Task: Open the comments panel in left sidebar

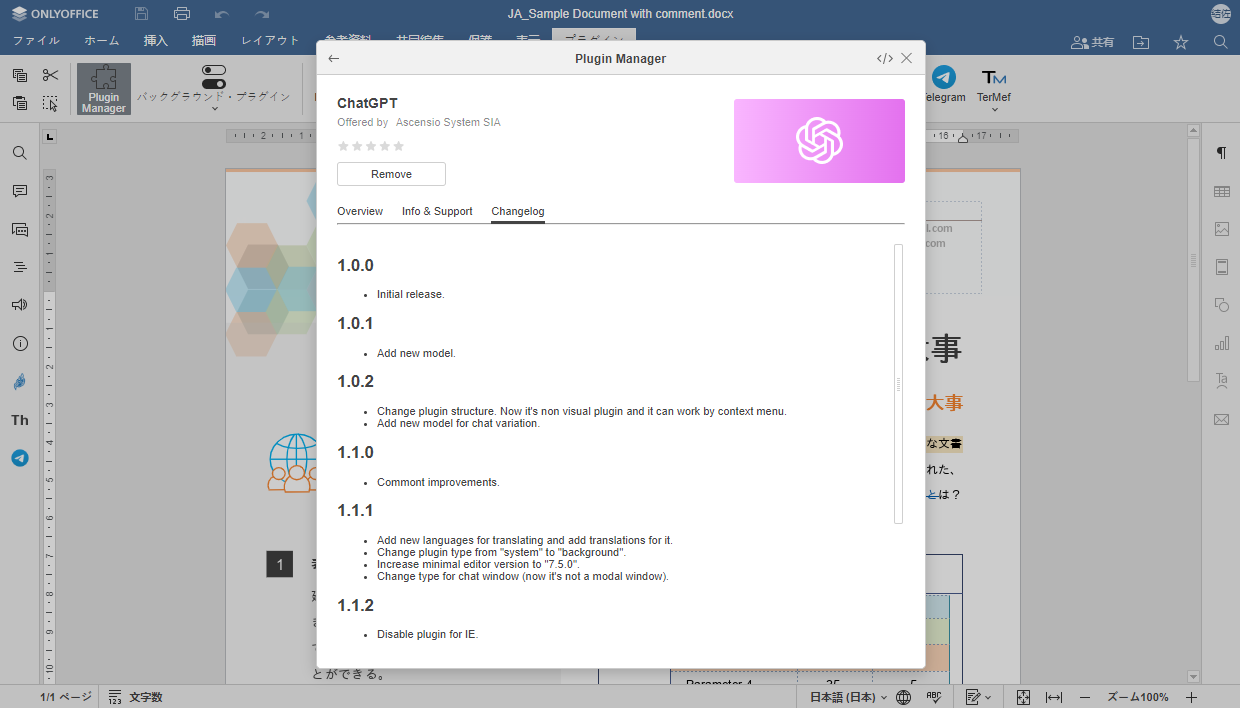Action: pyautogui.click(x=20, y=191)
